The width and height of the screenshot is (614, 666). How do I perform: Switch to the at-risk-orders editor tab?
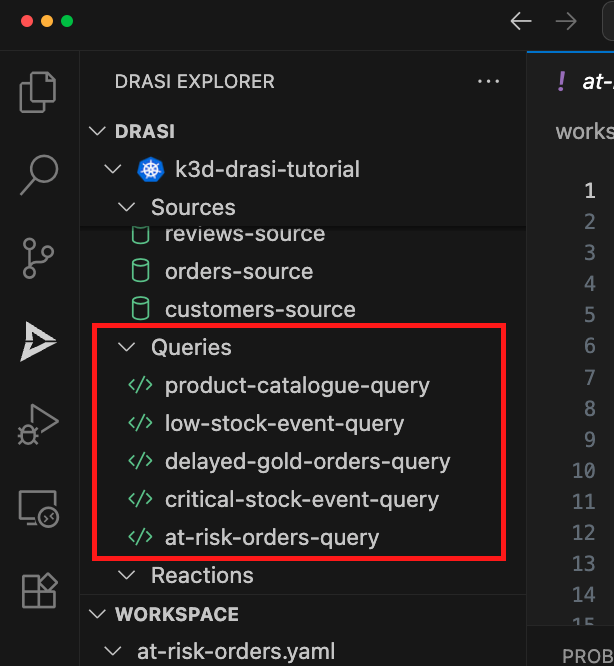pyautogui.click(x=590, y=82)
